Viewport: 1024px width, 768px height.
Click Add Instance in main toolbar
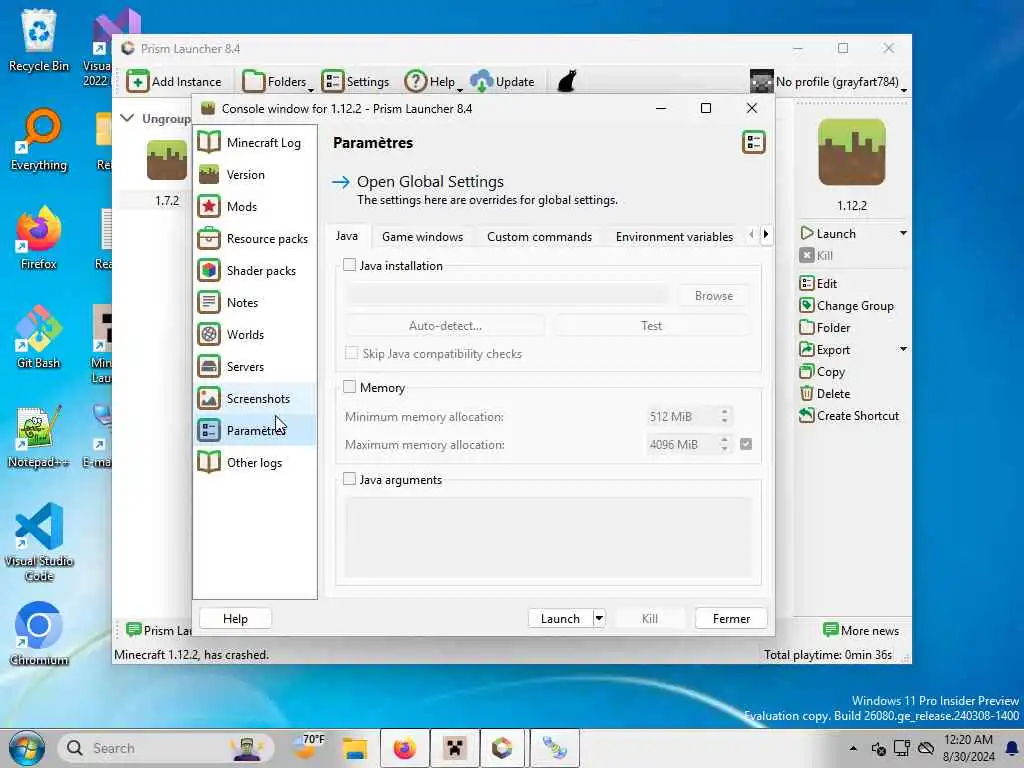click(x=174, y=82)
